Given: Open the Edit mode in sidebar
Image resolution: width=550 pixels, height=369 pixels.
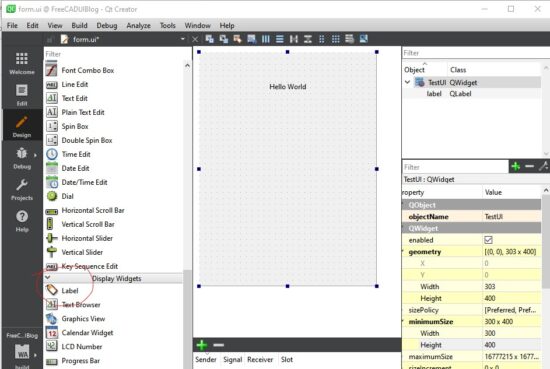Looking at the screenshot, I should click(22, 95).
